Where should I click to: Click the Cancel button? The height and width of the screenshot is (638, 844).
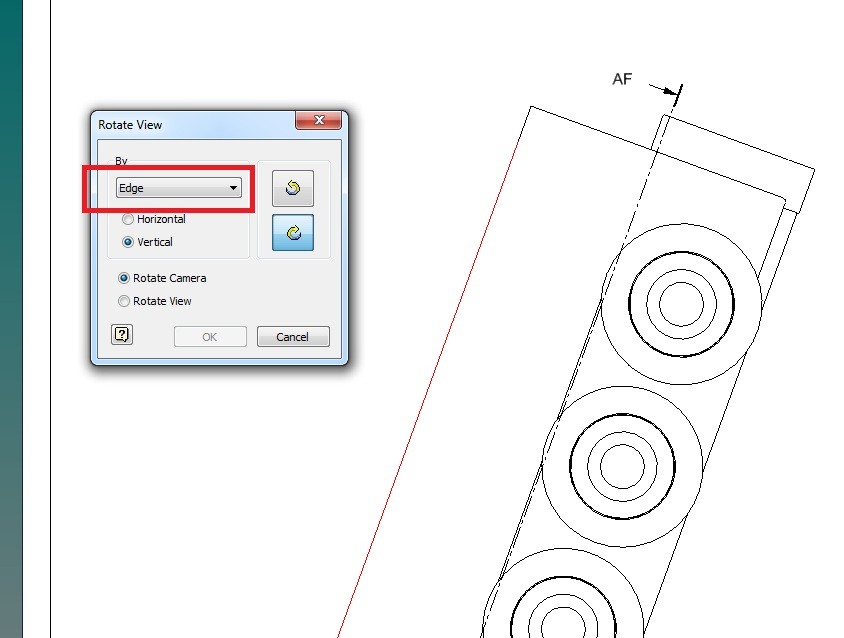point(293,337)
